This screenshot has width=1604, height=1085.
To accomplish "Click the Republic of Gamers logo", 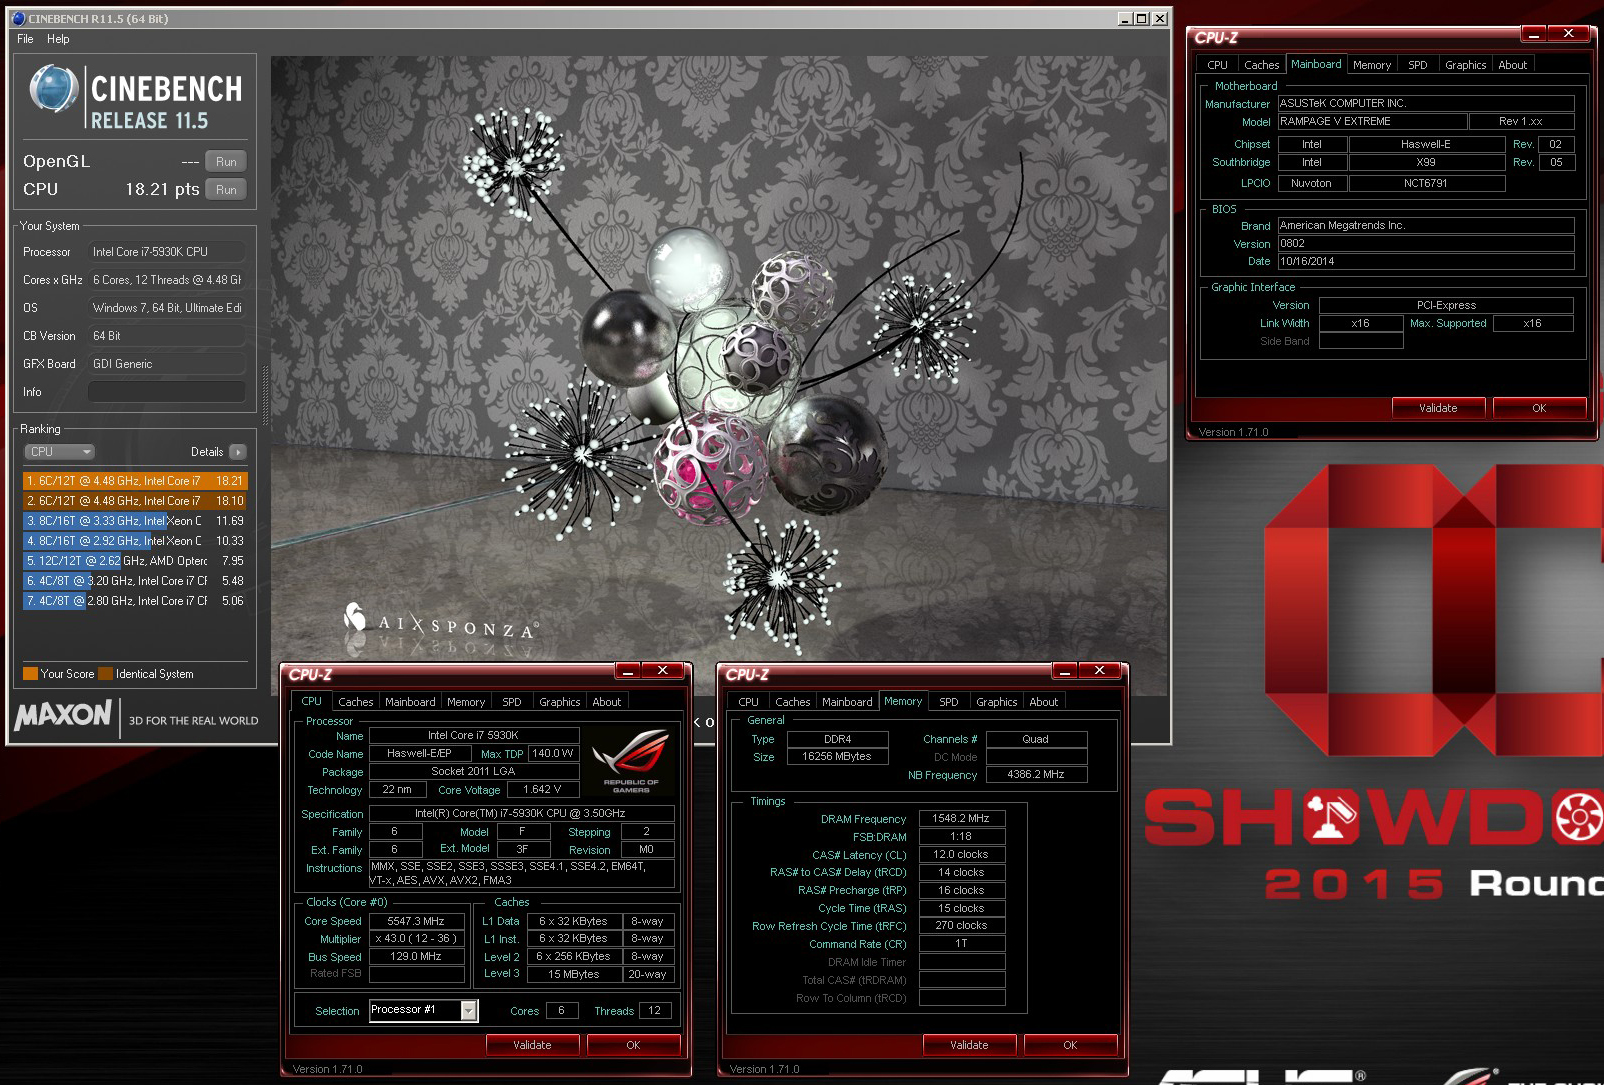I will coord(630,760).
